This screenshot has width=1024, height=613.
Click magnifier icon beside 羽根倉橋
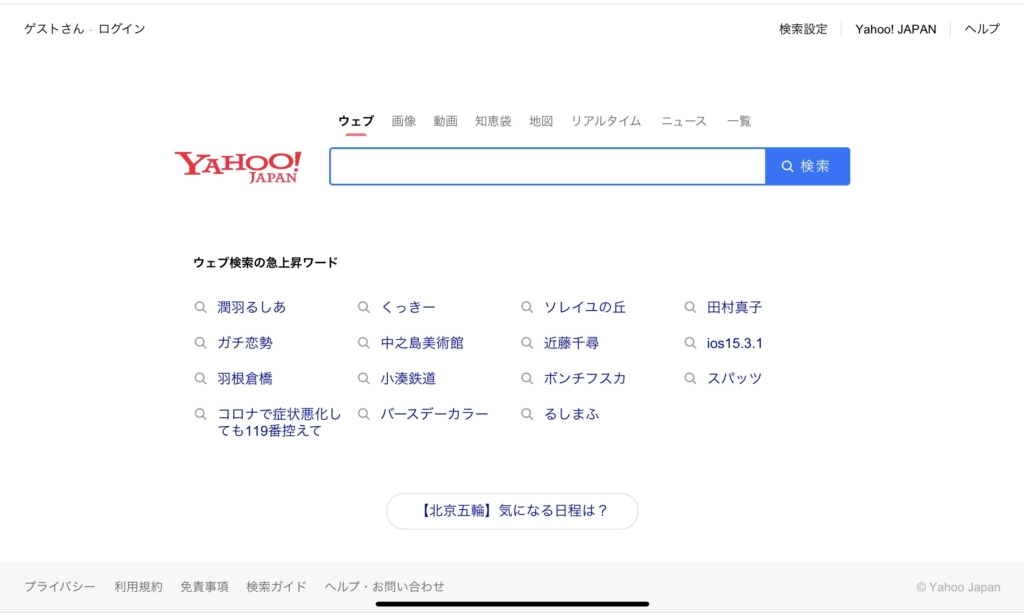click(200, 378)
